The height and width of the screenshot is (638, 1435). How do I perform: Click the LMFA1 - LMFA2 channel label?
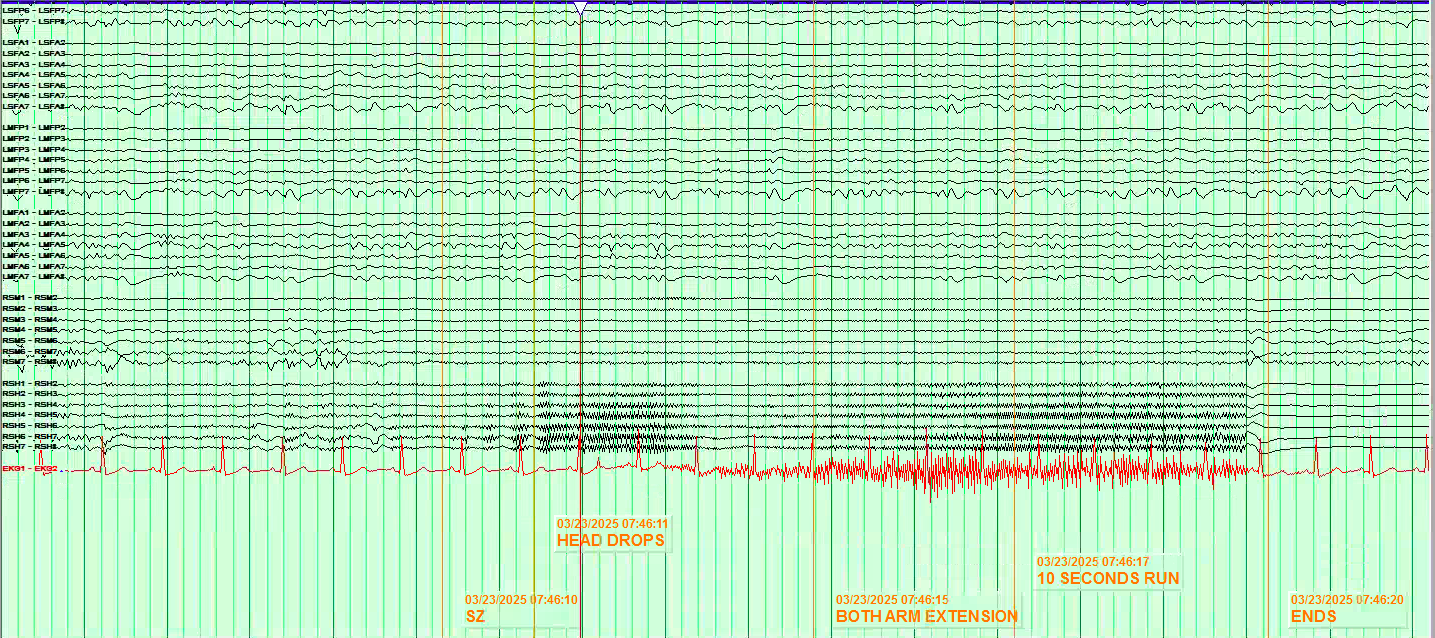(x=34, y=213)
